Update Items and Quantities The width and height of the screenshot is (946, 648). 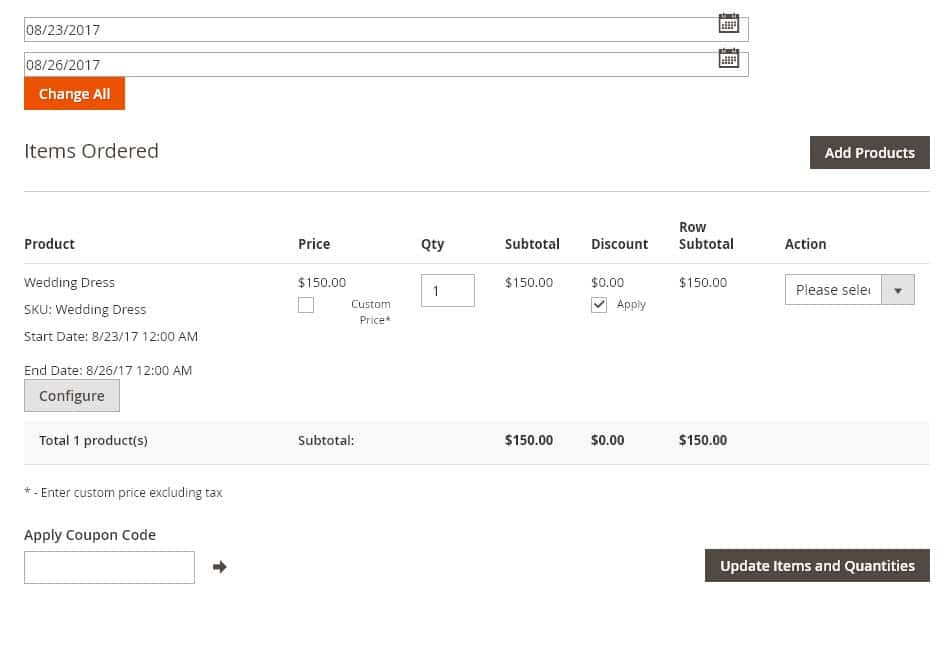(817, 565)
